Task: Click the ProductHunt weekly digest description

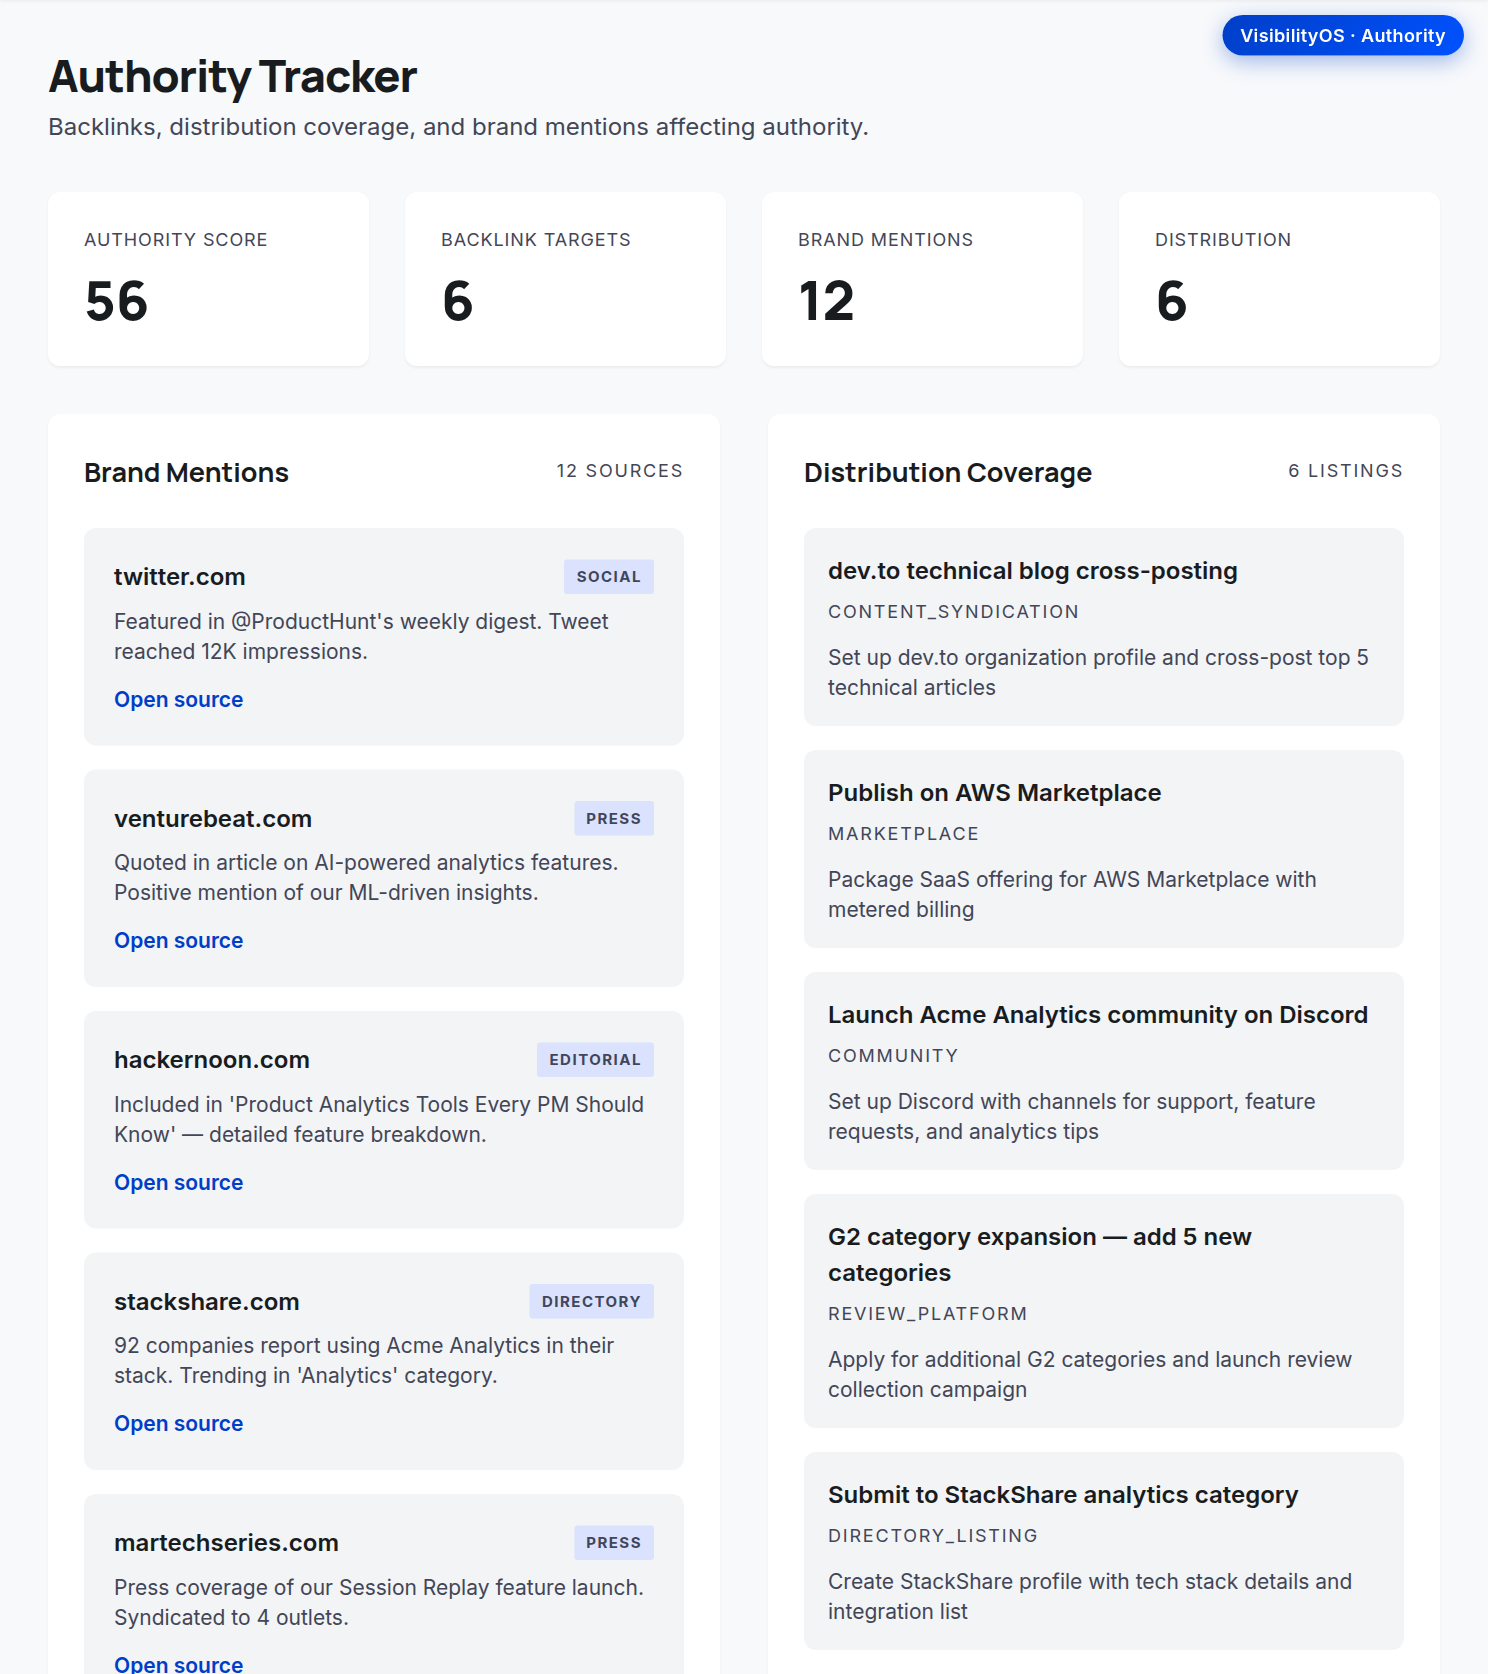Action: coord(361,637)
